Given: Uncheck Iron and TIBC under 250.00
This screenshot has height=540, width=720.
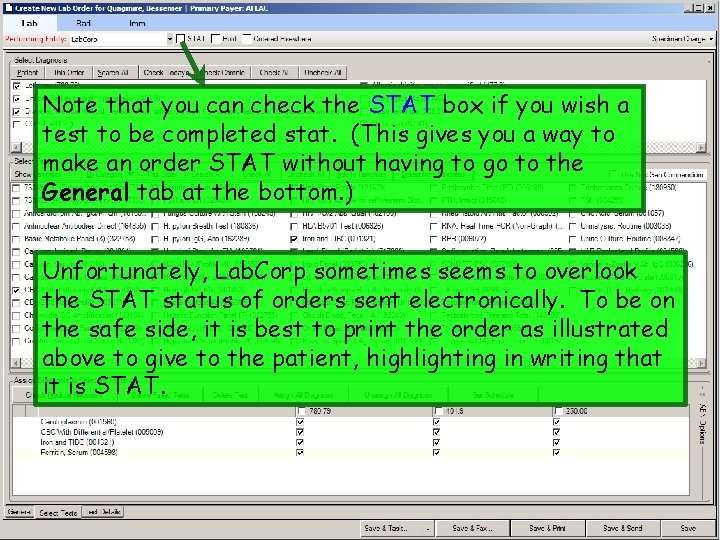Looking at the screenshot, I should 557,443.
